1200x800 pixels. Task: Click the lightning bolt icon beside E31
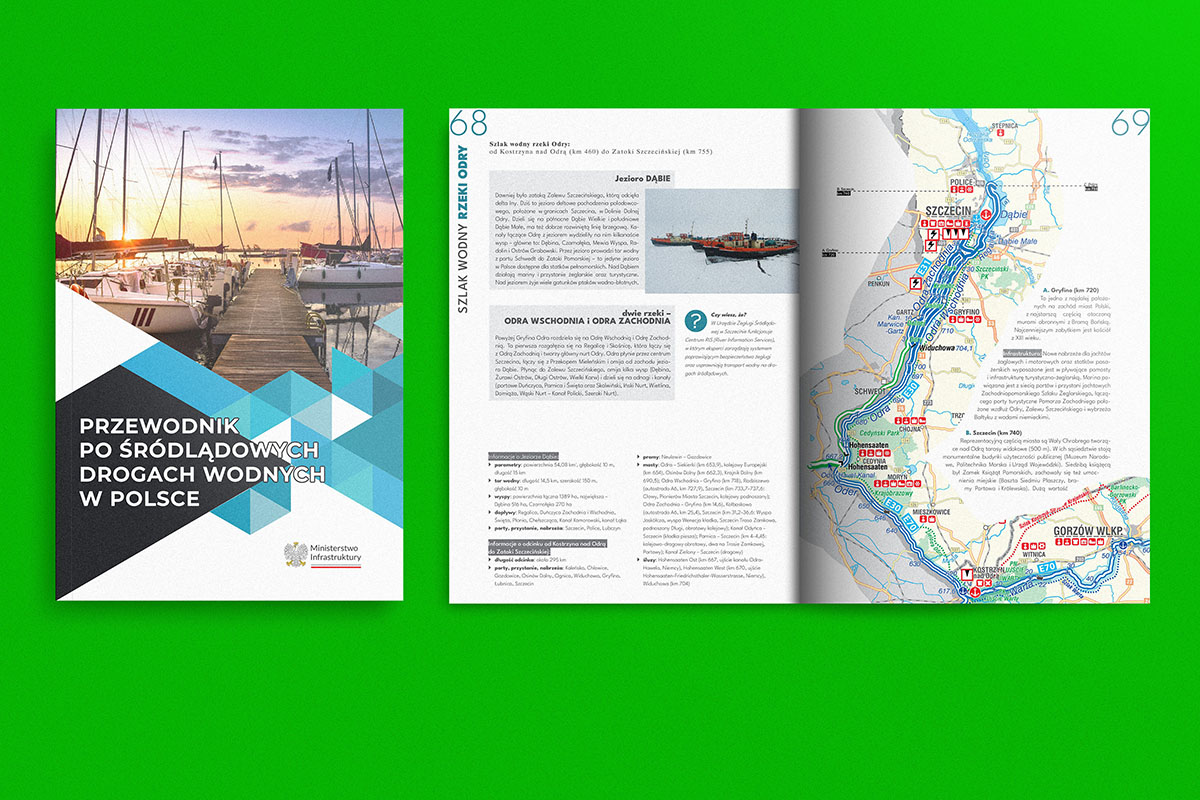click(916, 283)
